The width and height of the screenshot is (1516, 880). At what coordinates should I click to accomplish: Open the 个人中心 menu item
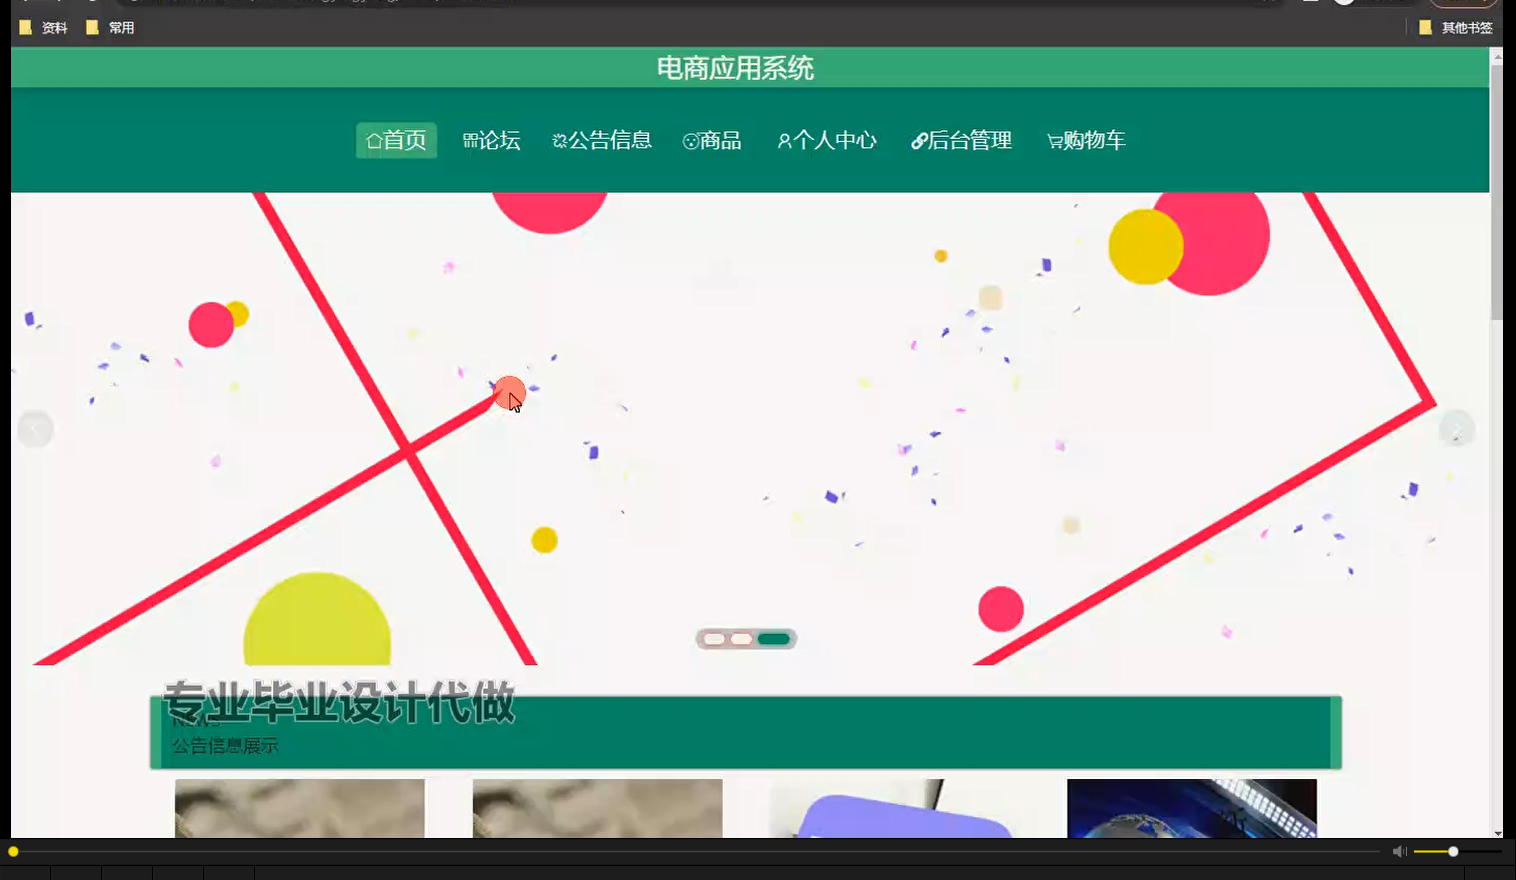pyautogui.click(x=827, y=140)
